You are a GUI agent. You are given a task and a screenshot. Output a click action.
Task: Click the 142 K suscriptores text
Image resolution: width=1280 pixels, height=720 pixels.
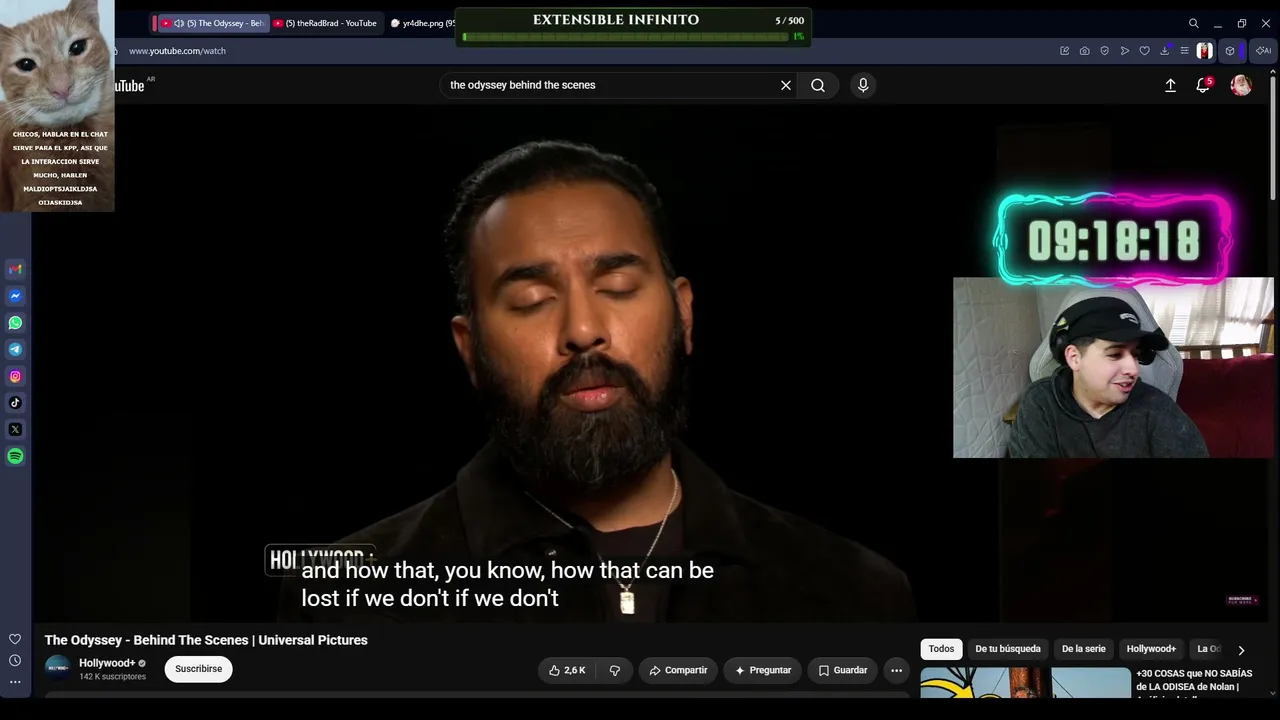coord(112,677)
